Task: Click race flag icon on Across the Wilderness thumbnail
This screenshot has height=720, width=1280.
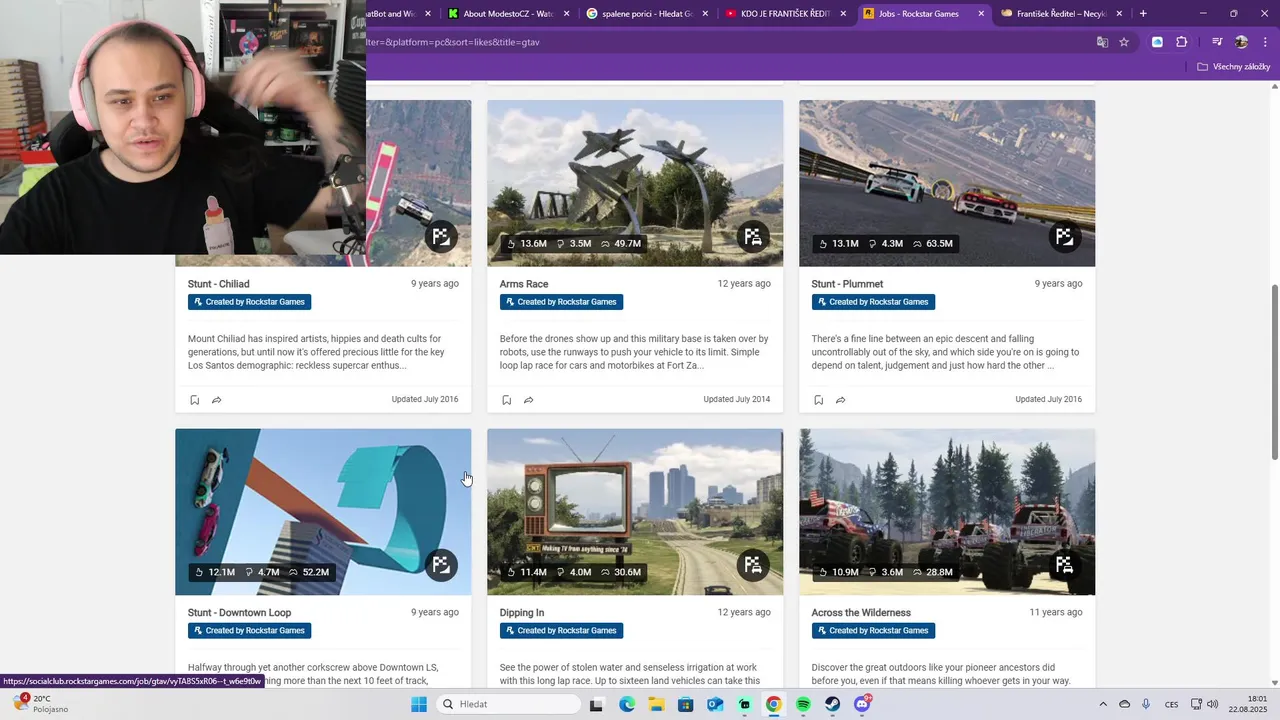Action: point(1065,565)
